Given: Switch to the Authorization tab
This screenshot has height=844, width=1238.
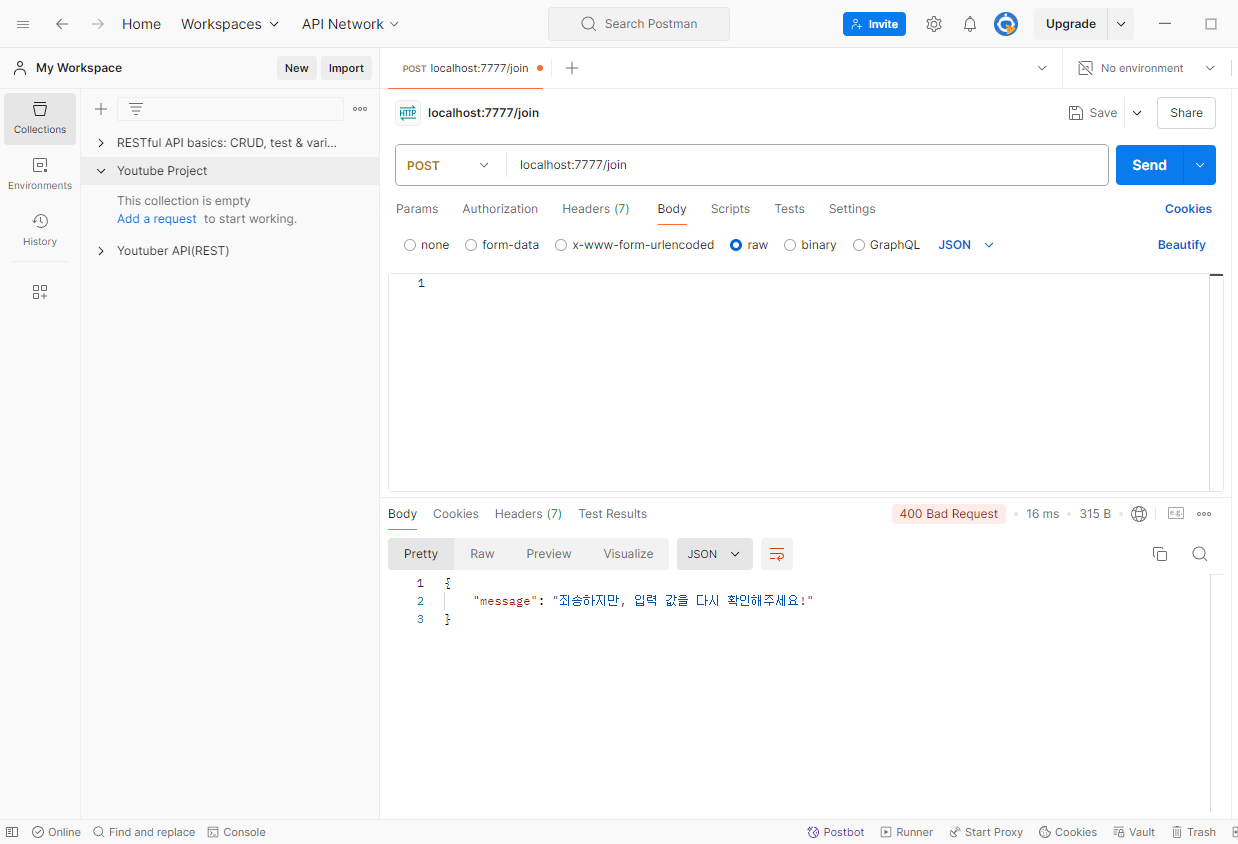Looking at the screenshot, I should click(x=500, y=209).
